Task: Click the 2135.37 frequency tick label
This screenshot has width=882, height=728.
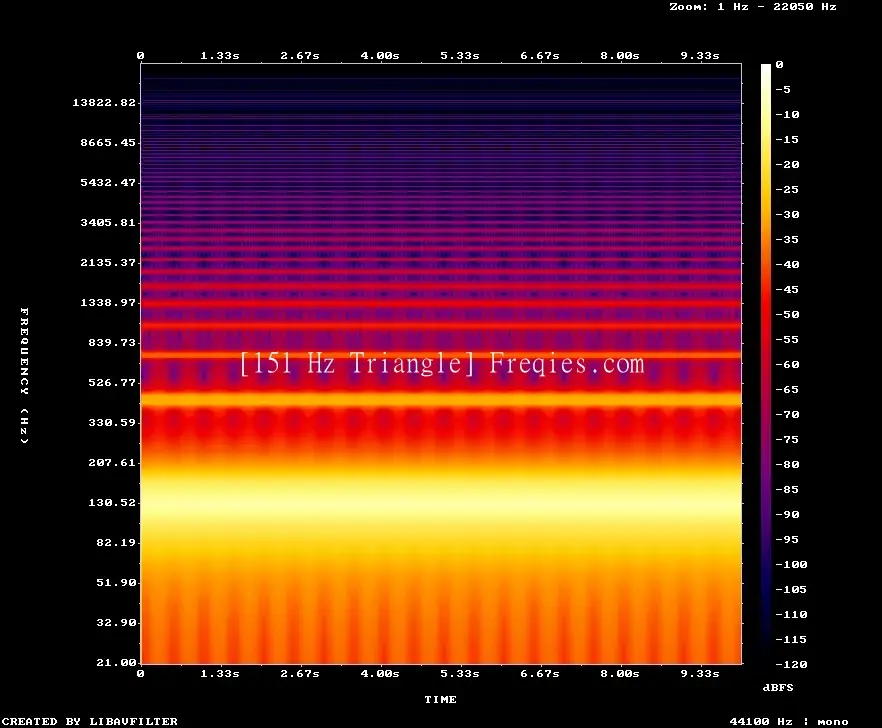Action: [108, 262]
